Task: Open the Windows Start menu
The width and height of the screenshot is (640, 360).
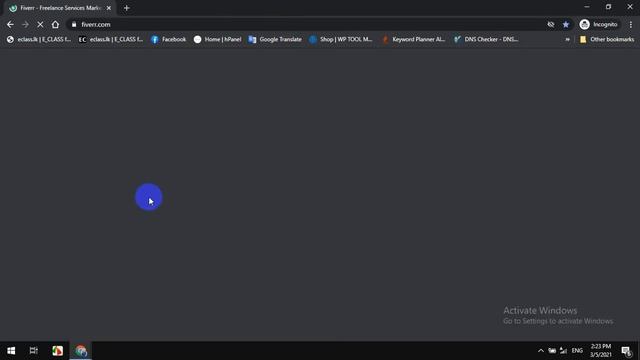Action: click(x=11, y=351)
